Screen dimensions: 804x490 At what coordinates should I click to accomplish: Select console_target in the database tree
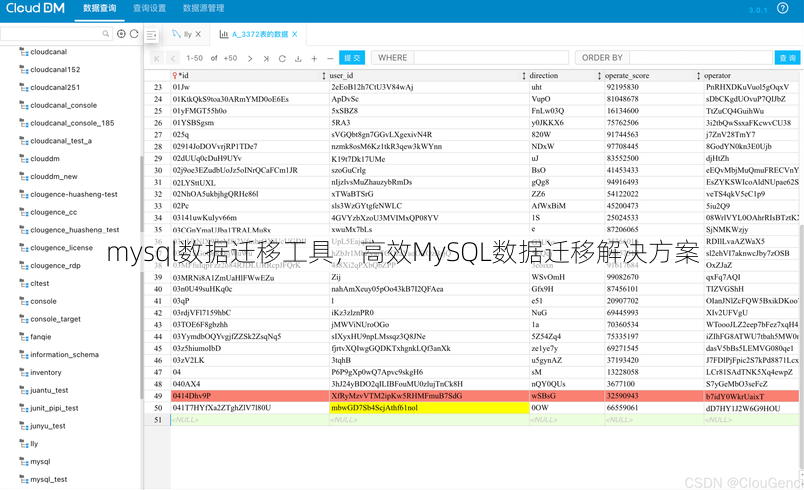click(x=55, y=319)
